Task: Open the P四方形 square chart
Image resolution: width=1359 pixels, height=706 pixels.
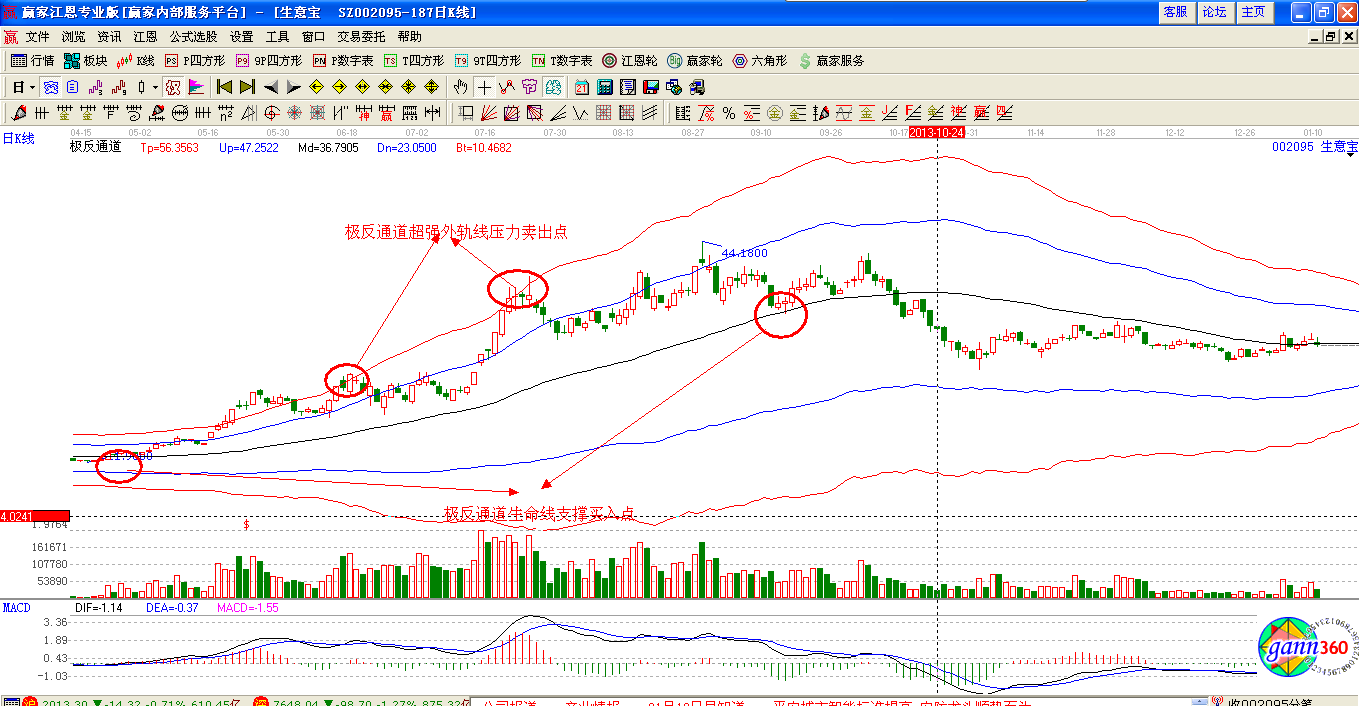Action: point(195,61)
